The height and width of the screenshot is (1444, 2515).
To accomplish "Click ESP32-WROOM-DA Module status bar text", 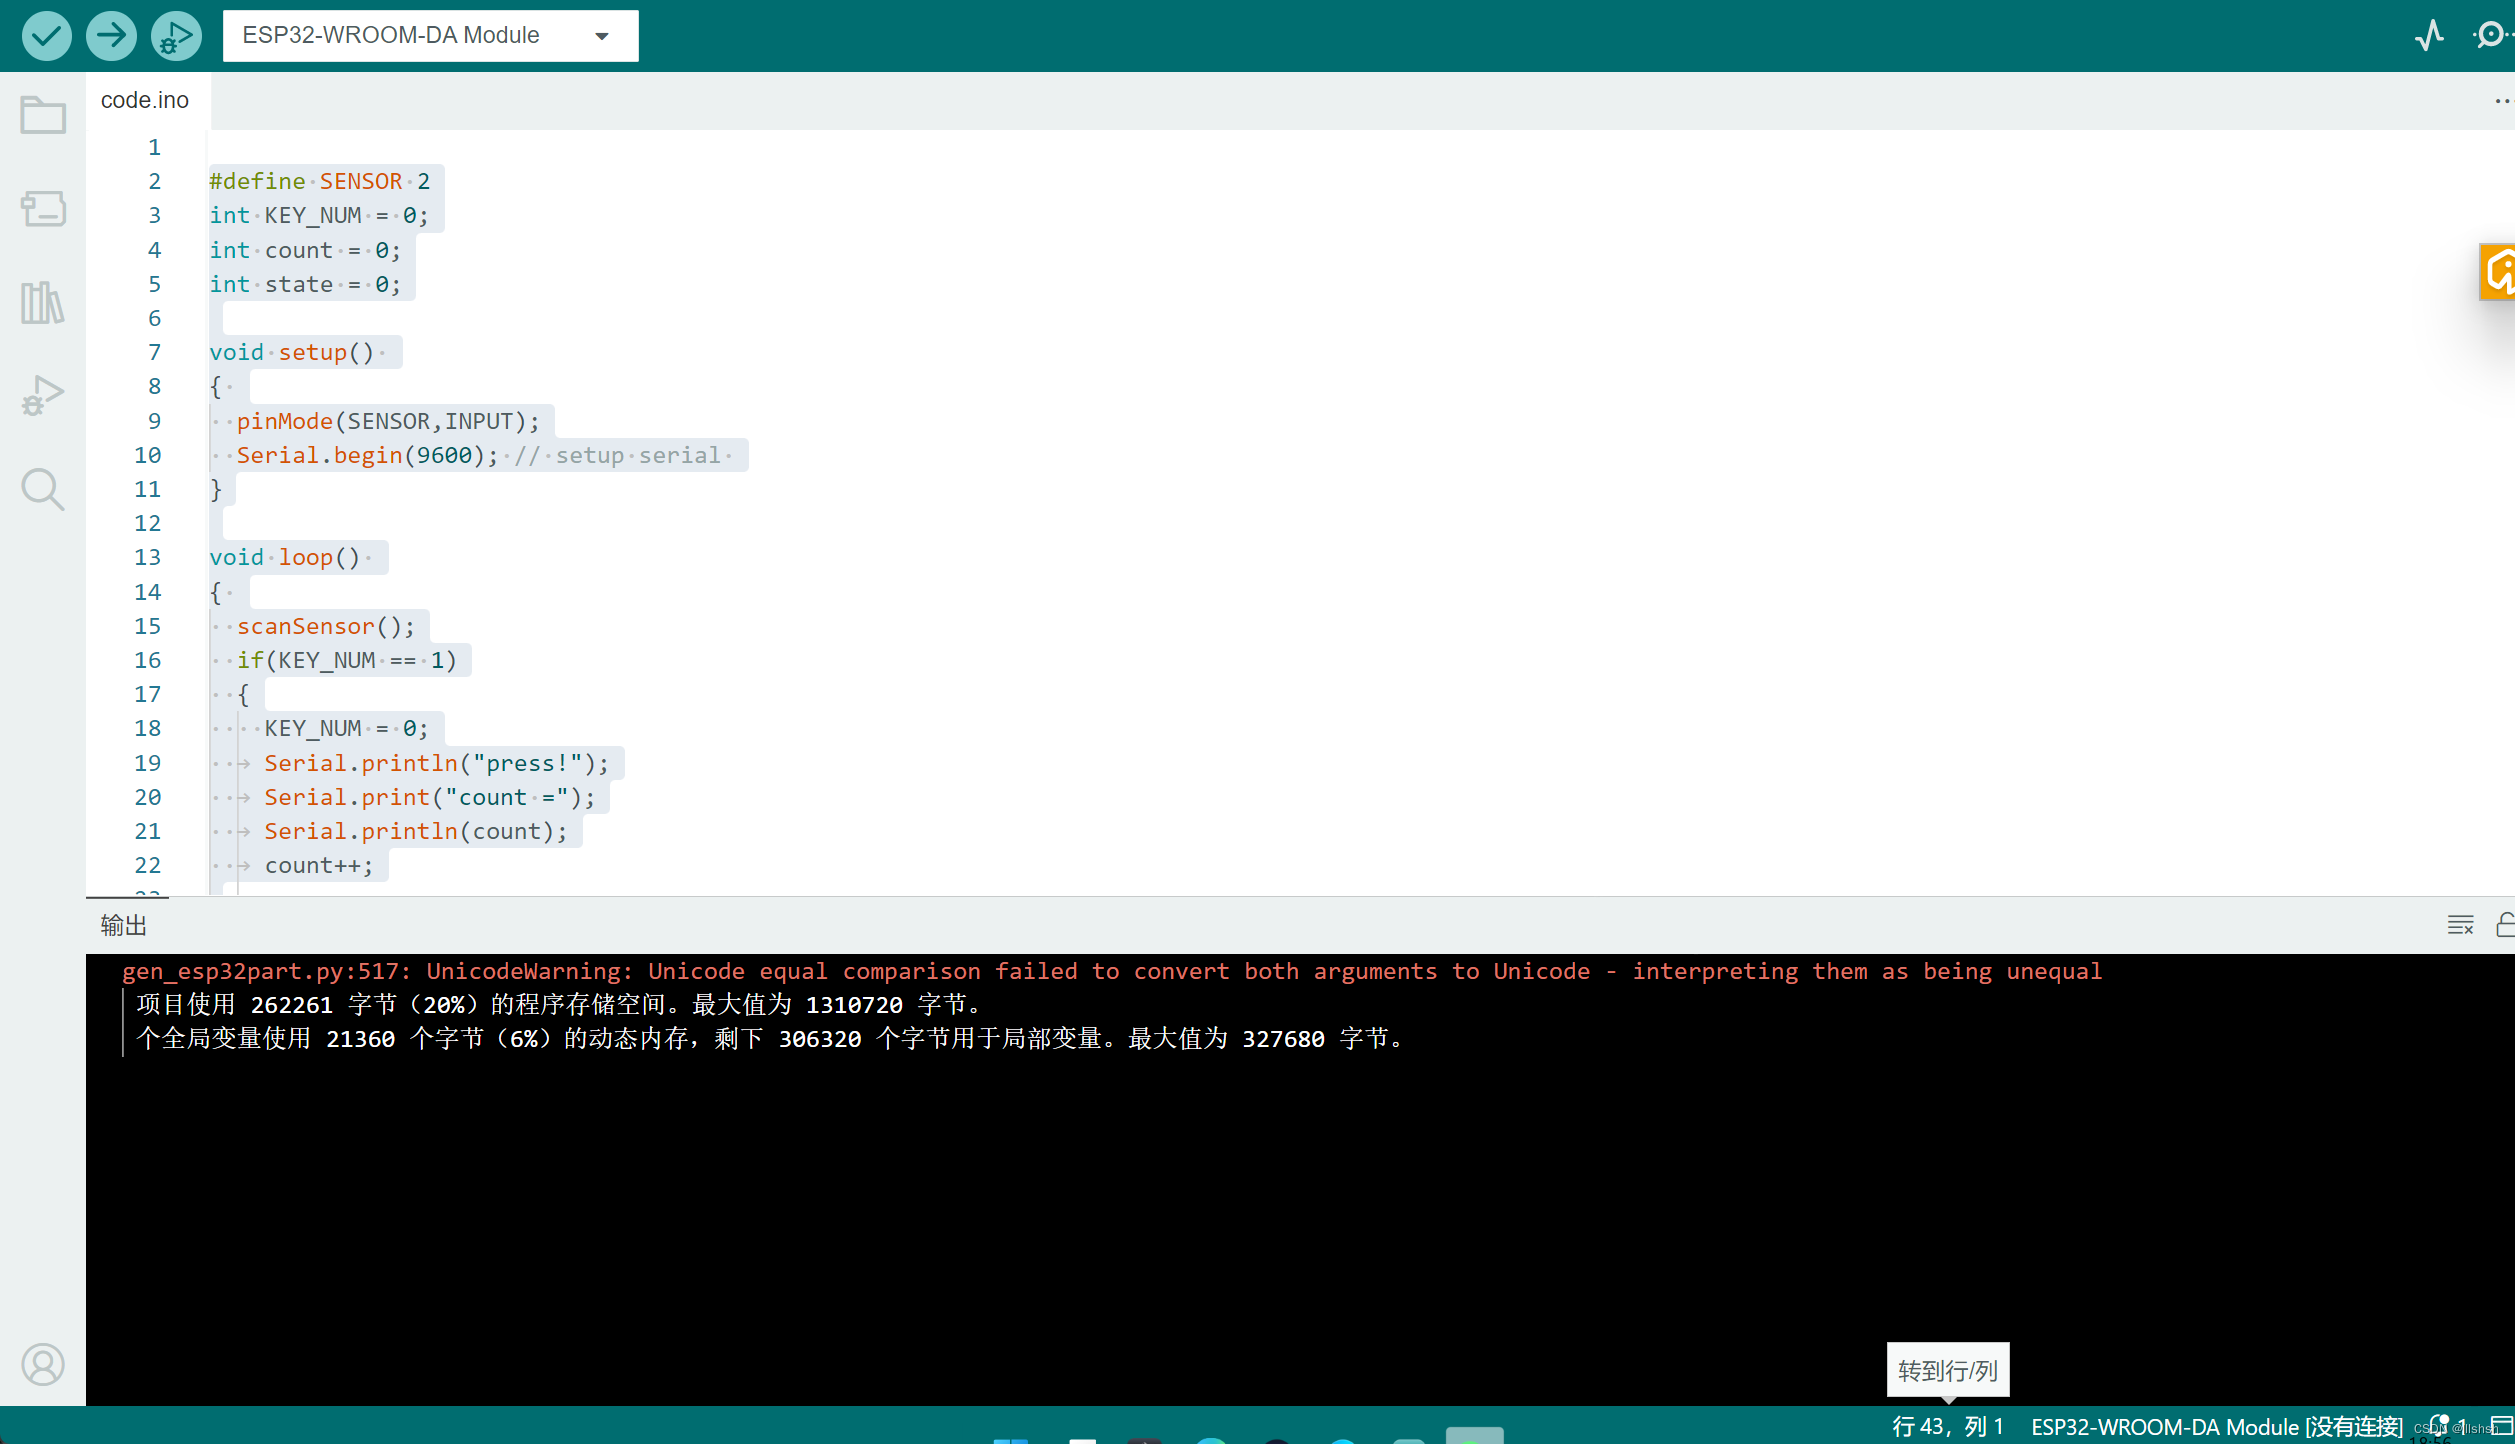I will click(2216, 1426).
